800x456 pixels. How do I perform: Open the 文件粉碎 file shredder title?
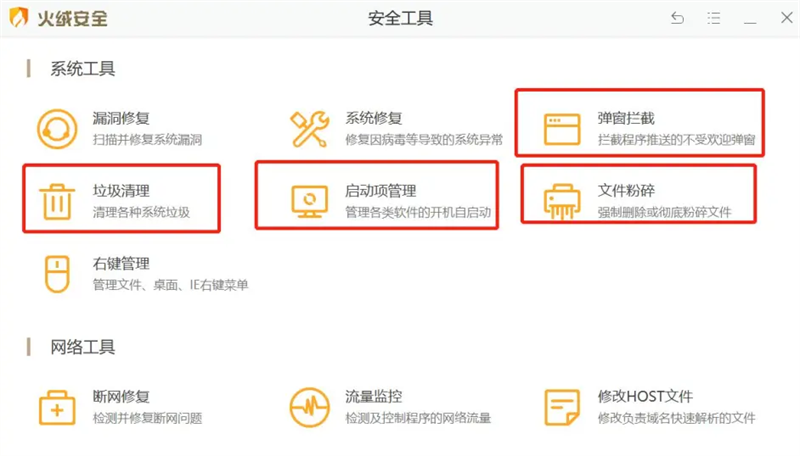point(626,191)
